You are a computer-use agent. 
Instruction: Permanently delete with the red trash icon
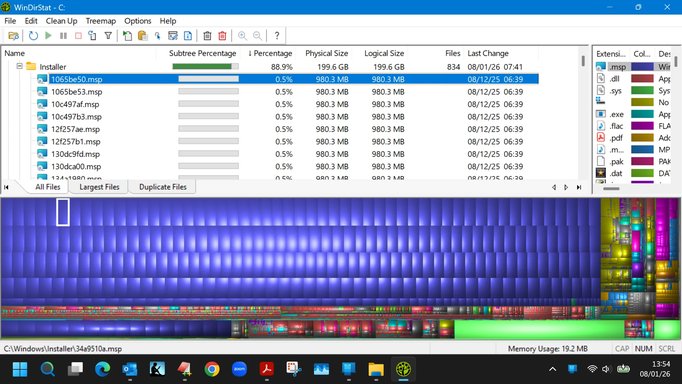coord(222,36)
